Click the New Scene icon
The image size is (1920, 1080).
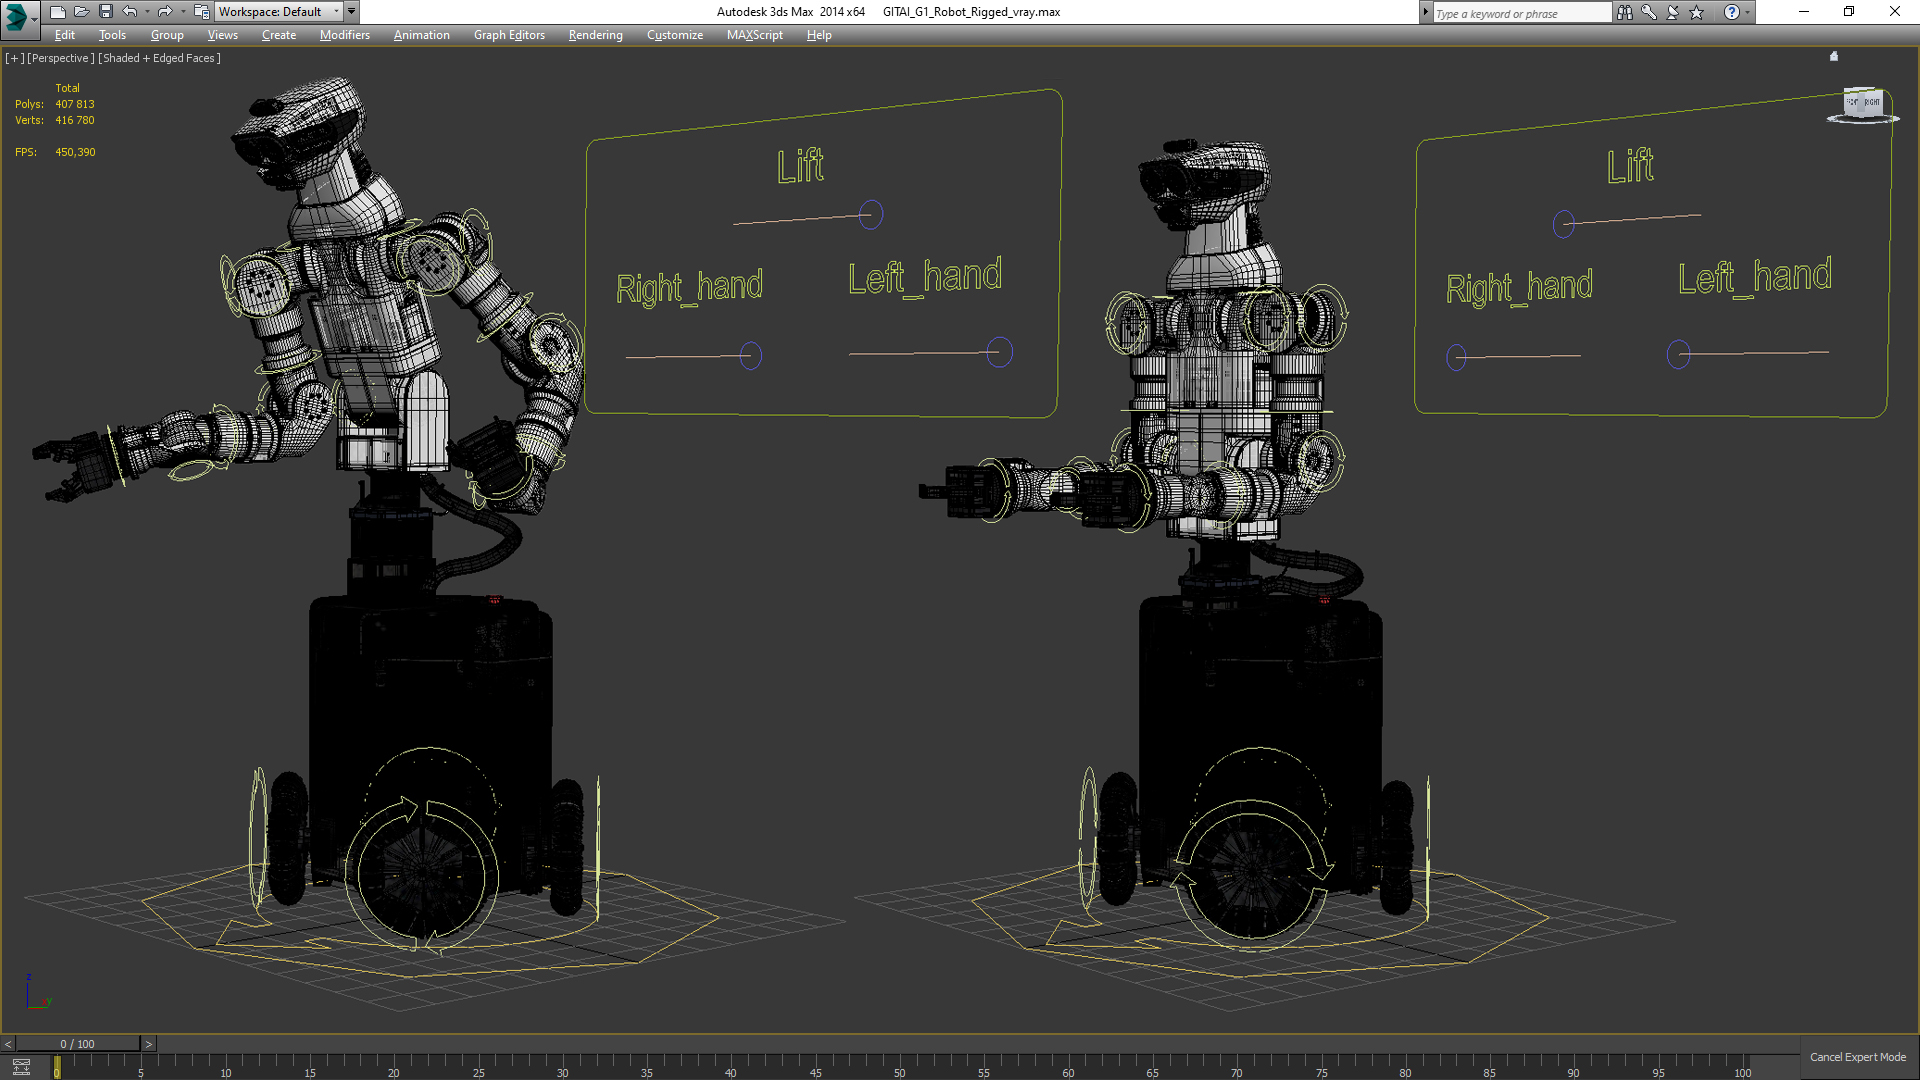click(x=57, y=12)
